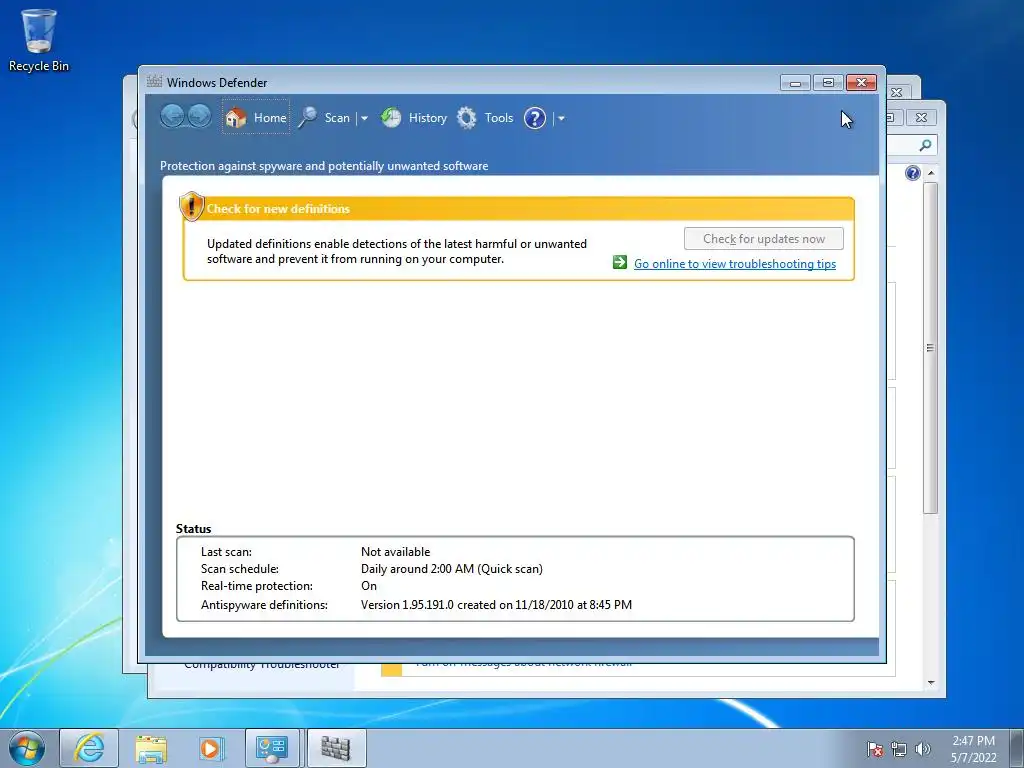Click the network tray icon
Image resolution: width=1024 pixels, height=768 pixels.
(899, 750)
